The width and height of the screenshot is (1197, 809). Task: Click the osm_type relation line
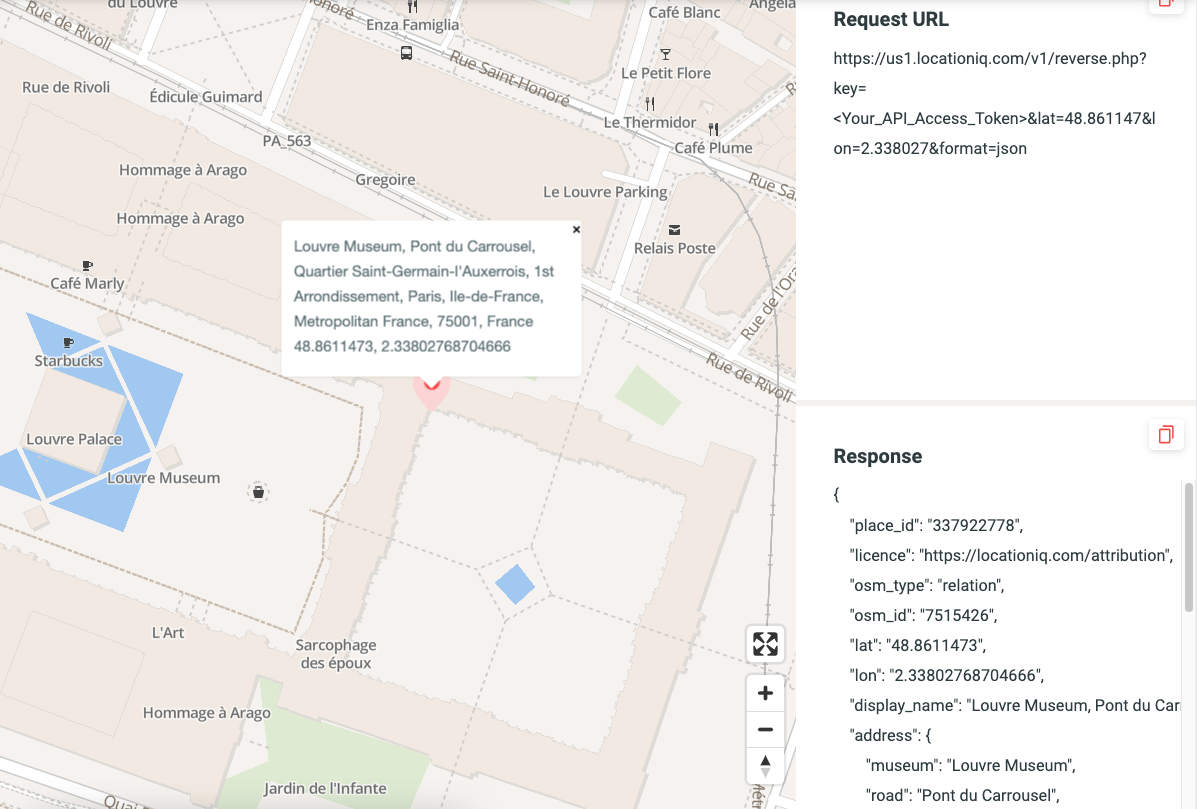(x=927, y=585)
